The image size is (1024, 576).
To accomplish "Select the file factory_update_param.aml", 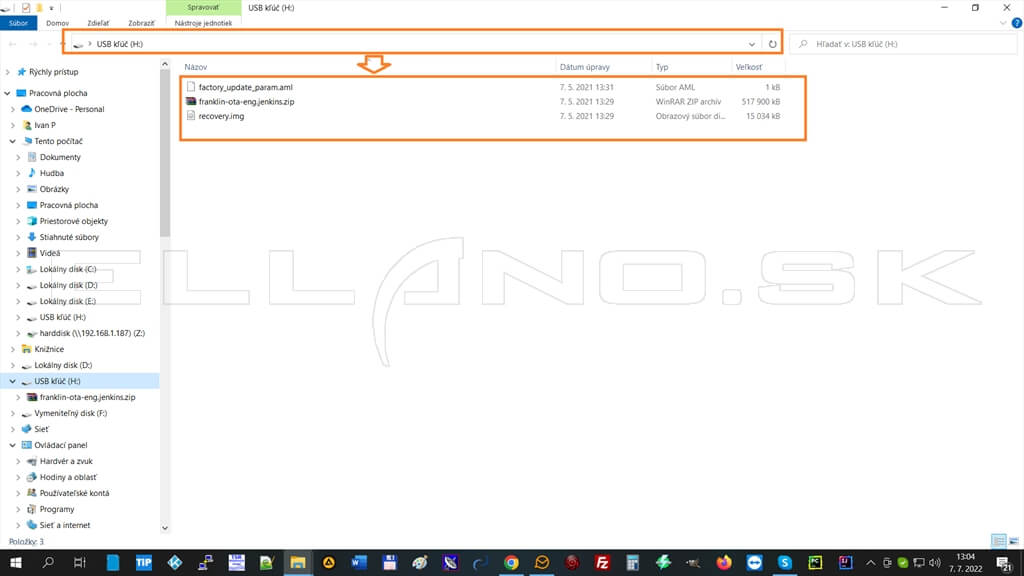I will (246, 87).
